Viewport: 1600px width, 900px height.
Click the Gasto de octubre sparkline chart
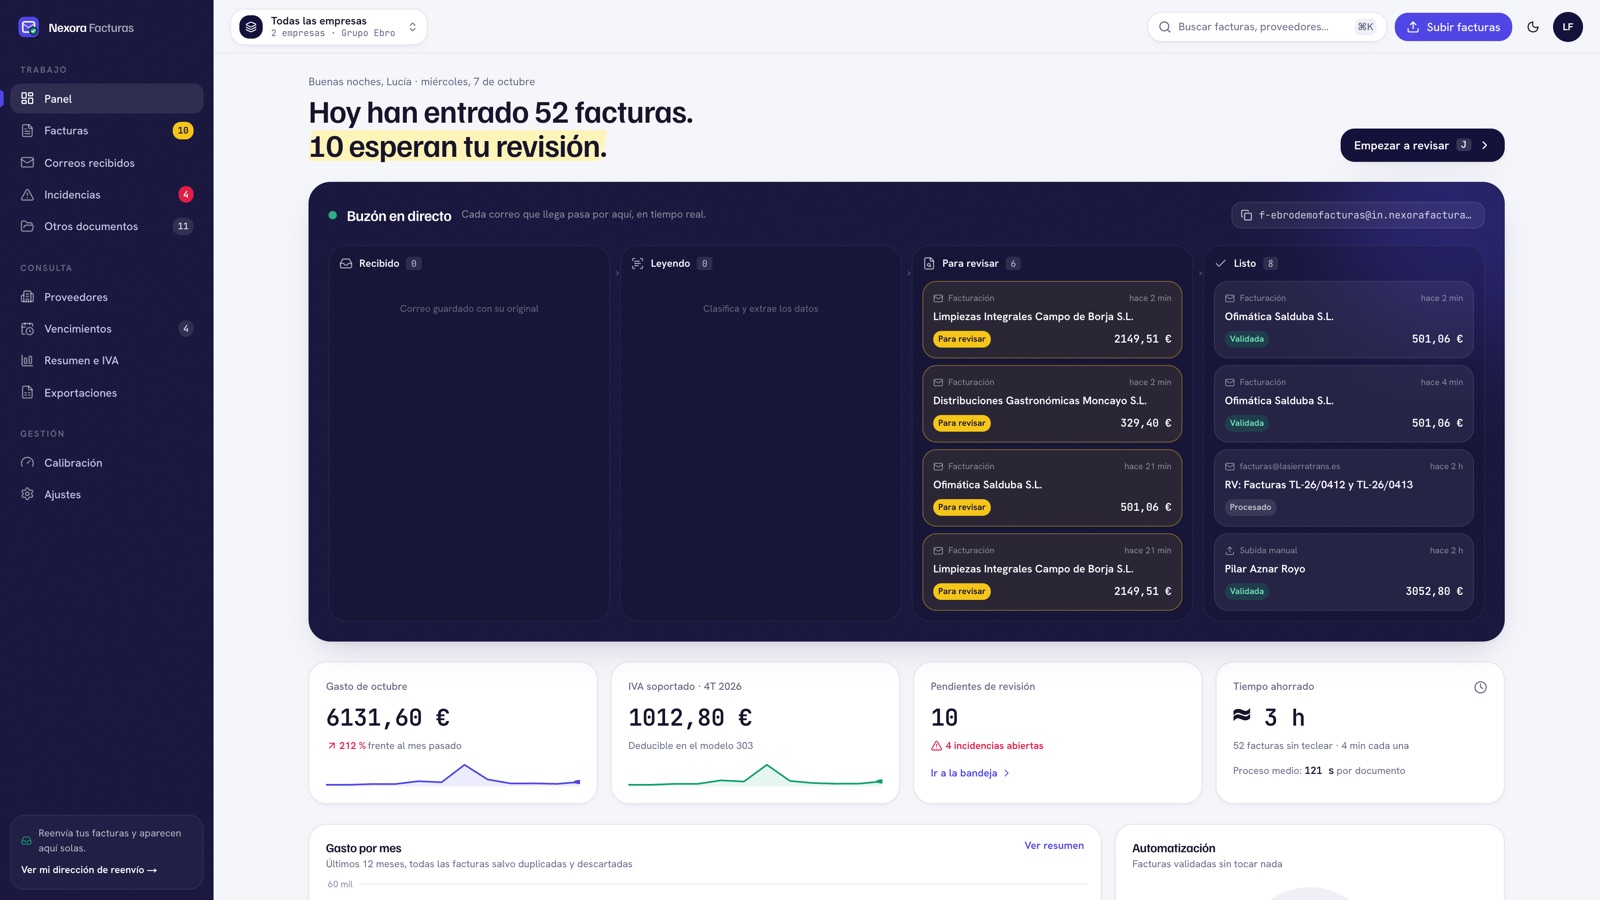(453, 775)
